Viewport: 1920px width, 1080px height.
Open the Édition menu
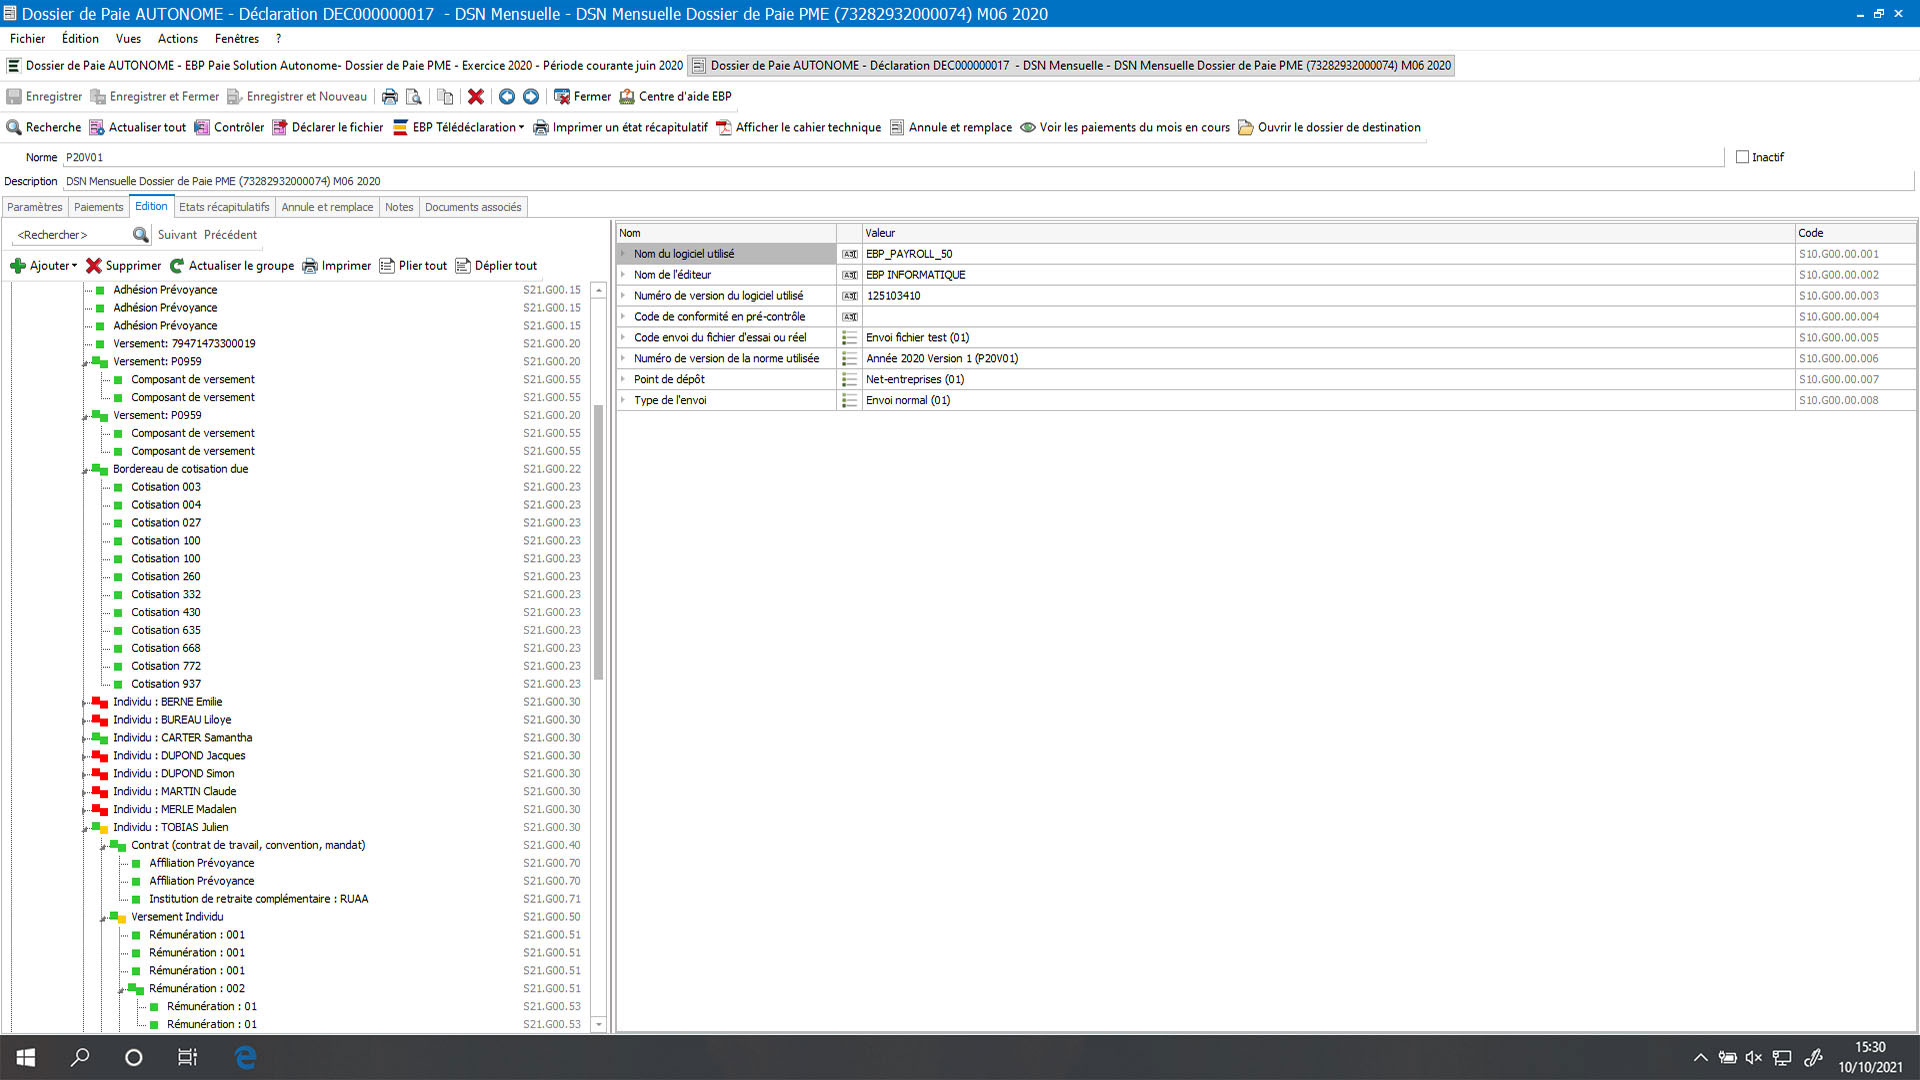point(80,38)
